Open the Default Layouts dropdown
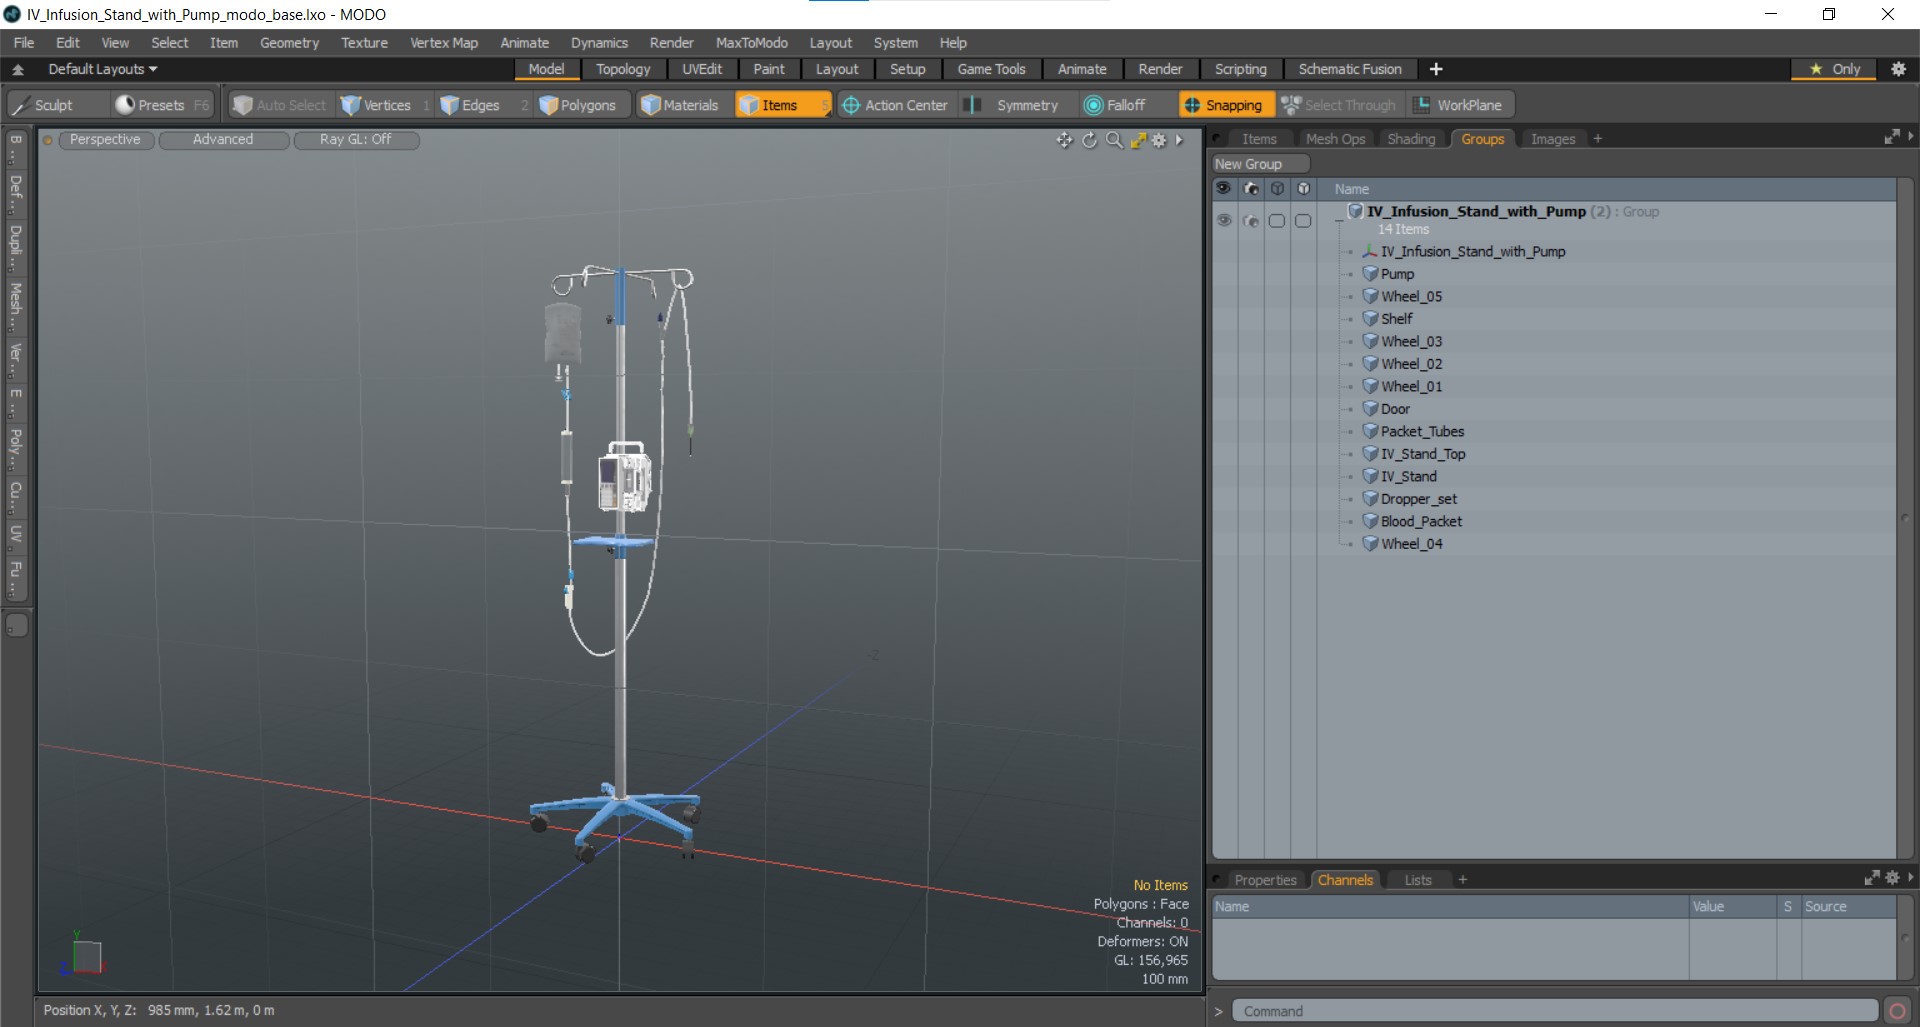 pos(102,69)
